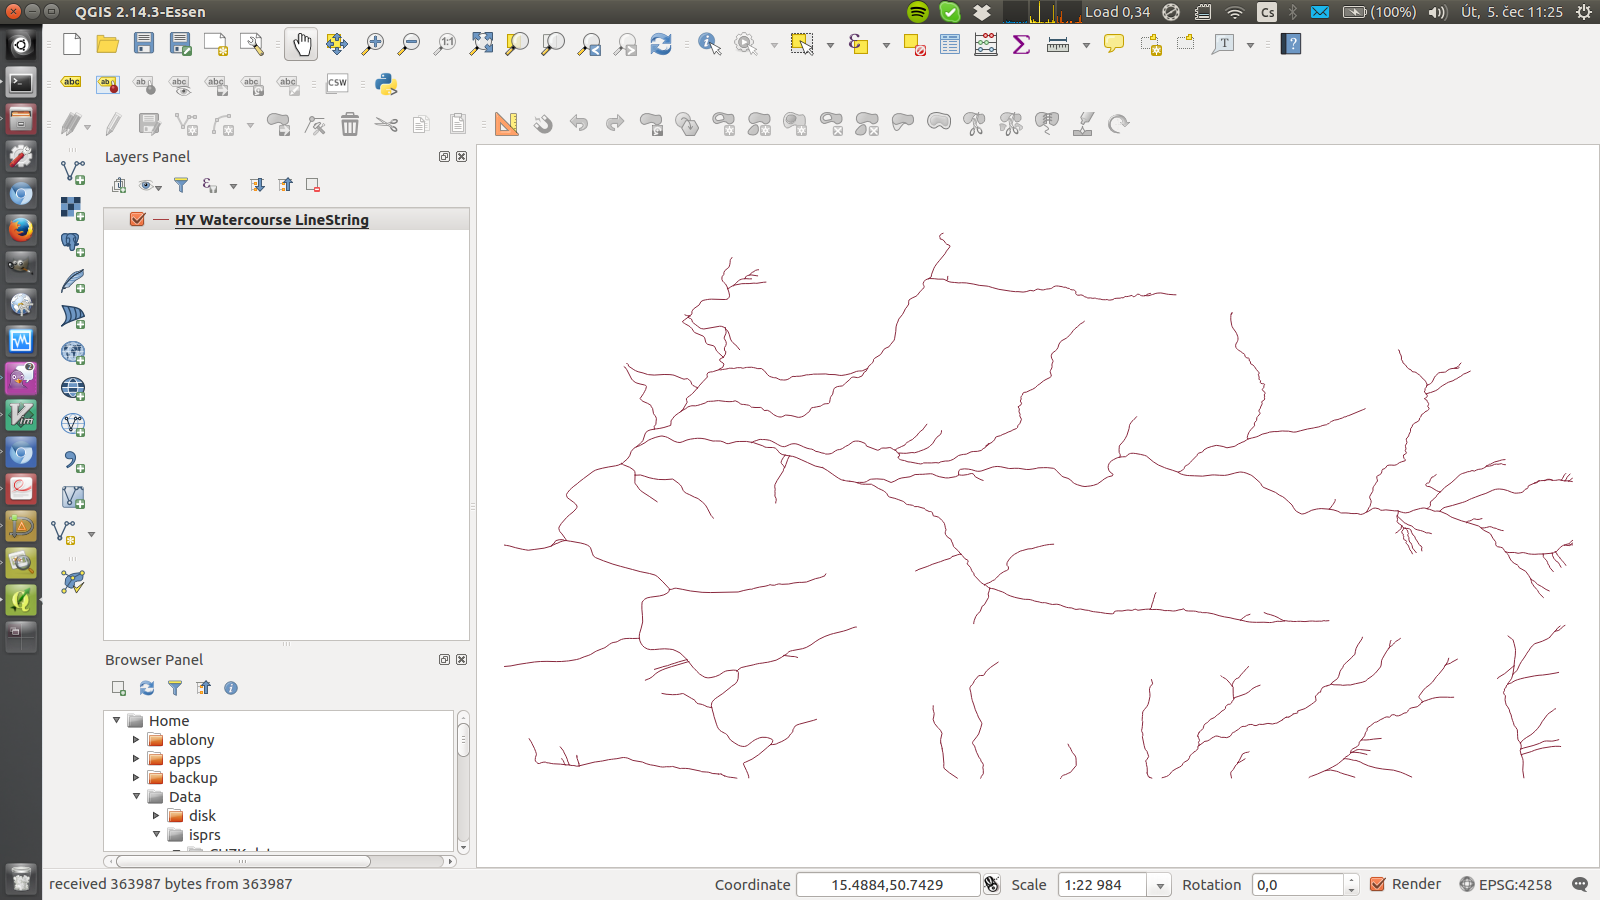Create a new QGIS project
The height and width of the screenshot is (900, 1600).
click(72, 44)
